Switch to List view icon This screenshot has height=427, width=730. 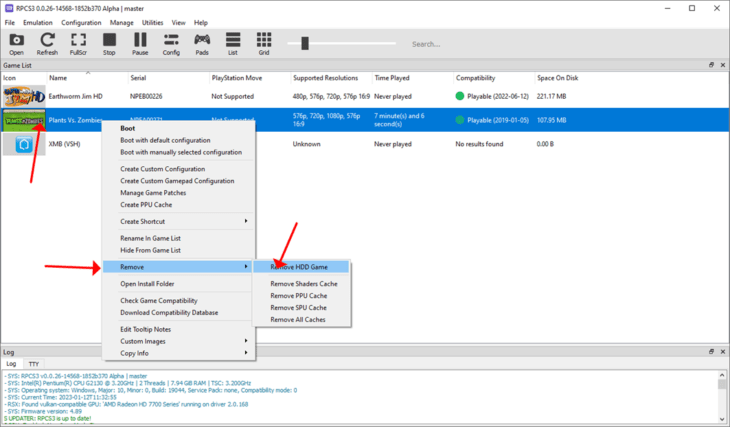tap(233, 44)
